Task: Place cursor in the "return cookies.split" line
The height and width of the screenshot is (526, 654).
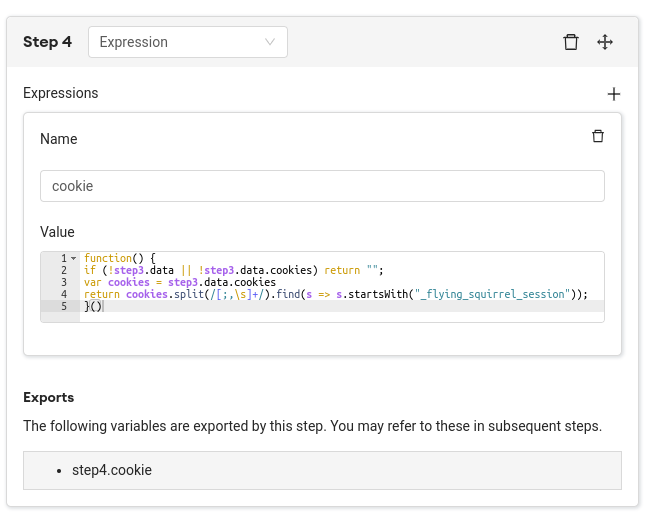Action: tap(335, 294)
